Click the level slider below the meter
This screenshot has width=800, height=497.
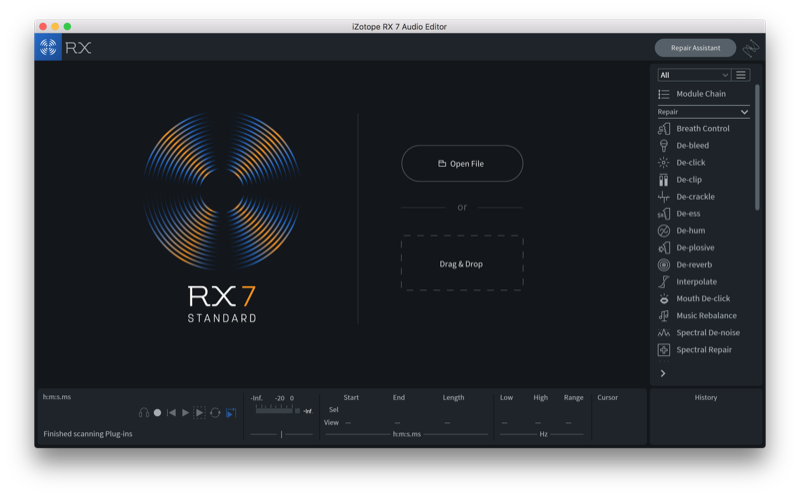tap(282, 434)
